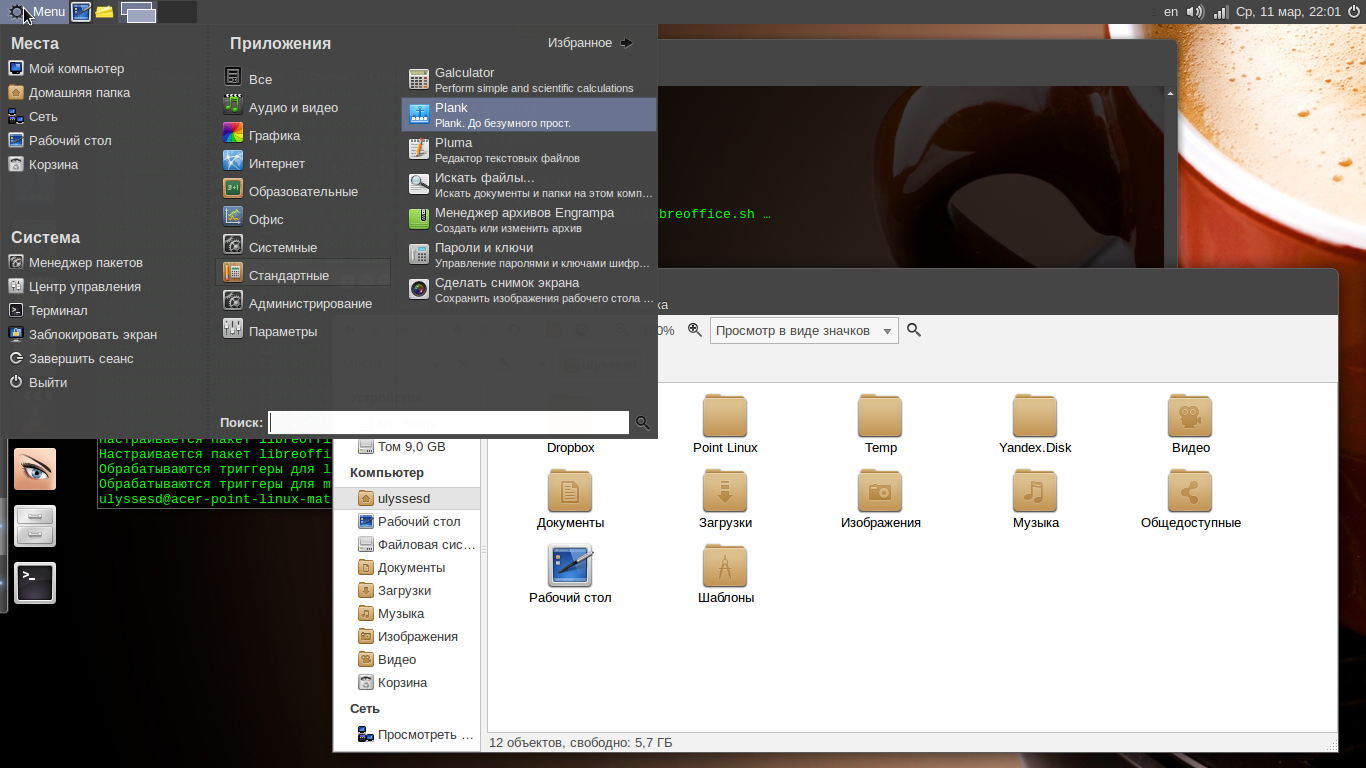Switch to the second workspace
Viewport: 1366px width, 768px height.
coord(177,12)
